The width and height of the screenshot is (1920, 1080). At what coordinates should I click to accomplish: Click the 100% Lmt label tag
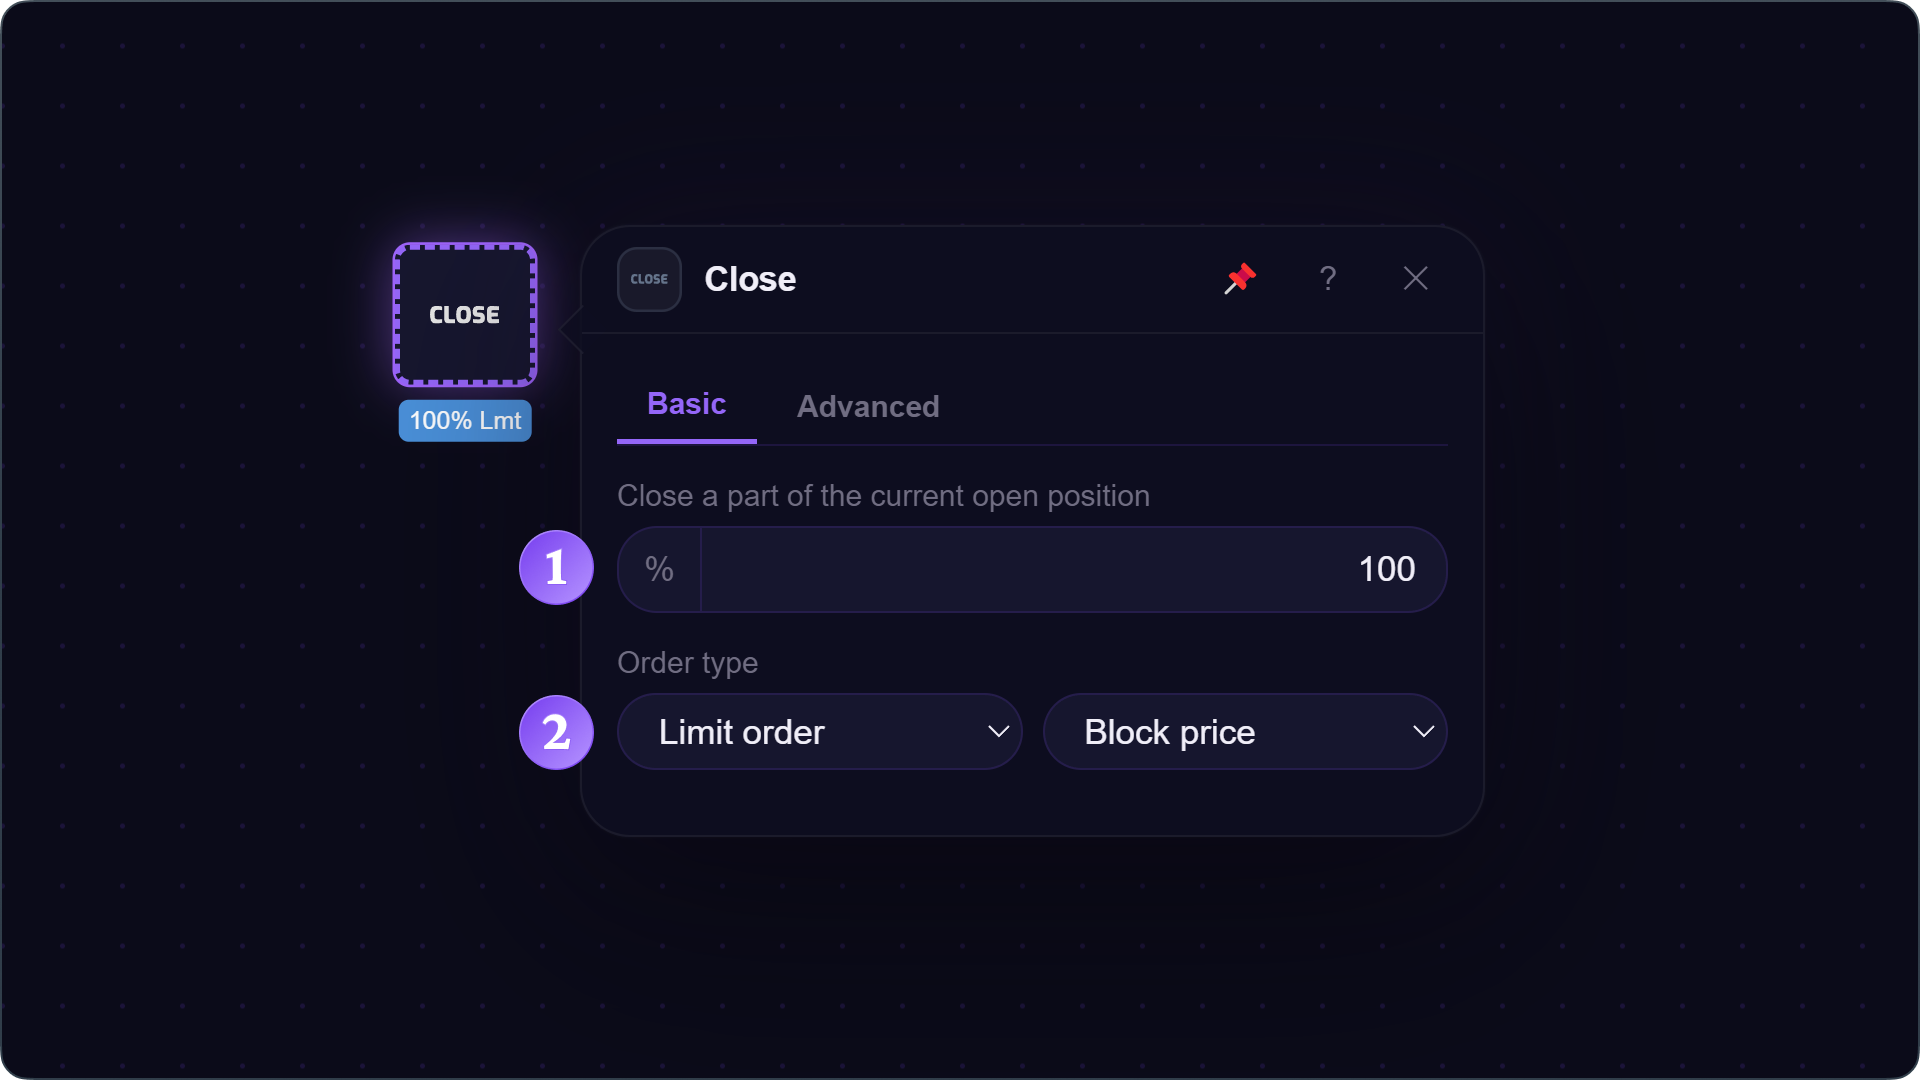click(465, 420)
